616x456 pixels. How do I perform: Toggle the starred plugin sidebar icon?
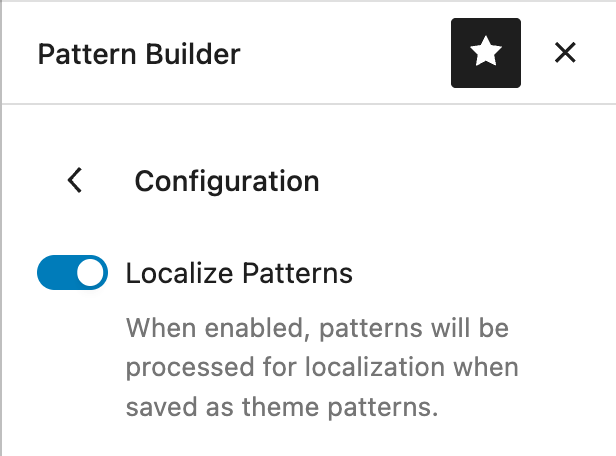pos(486,53)
